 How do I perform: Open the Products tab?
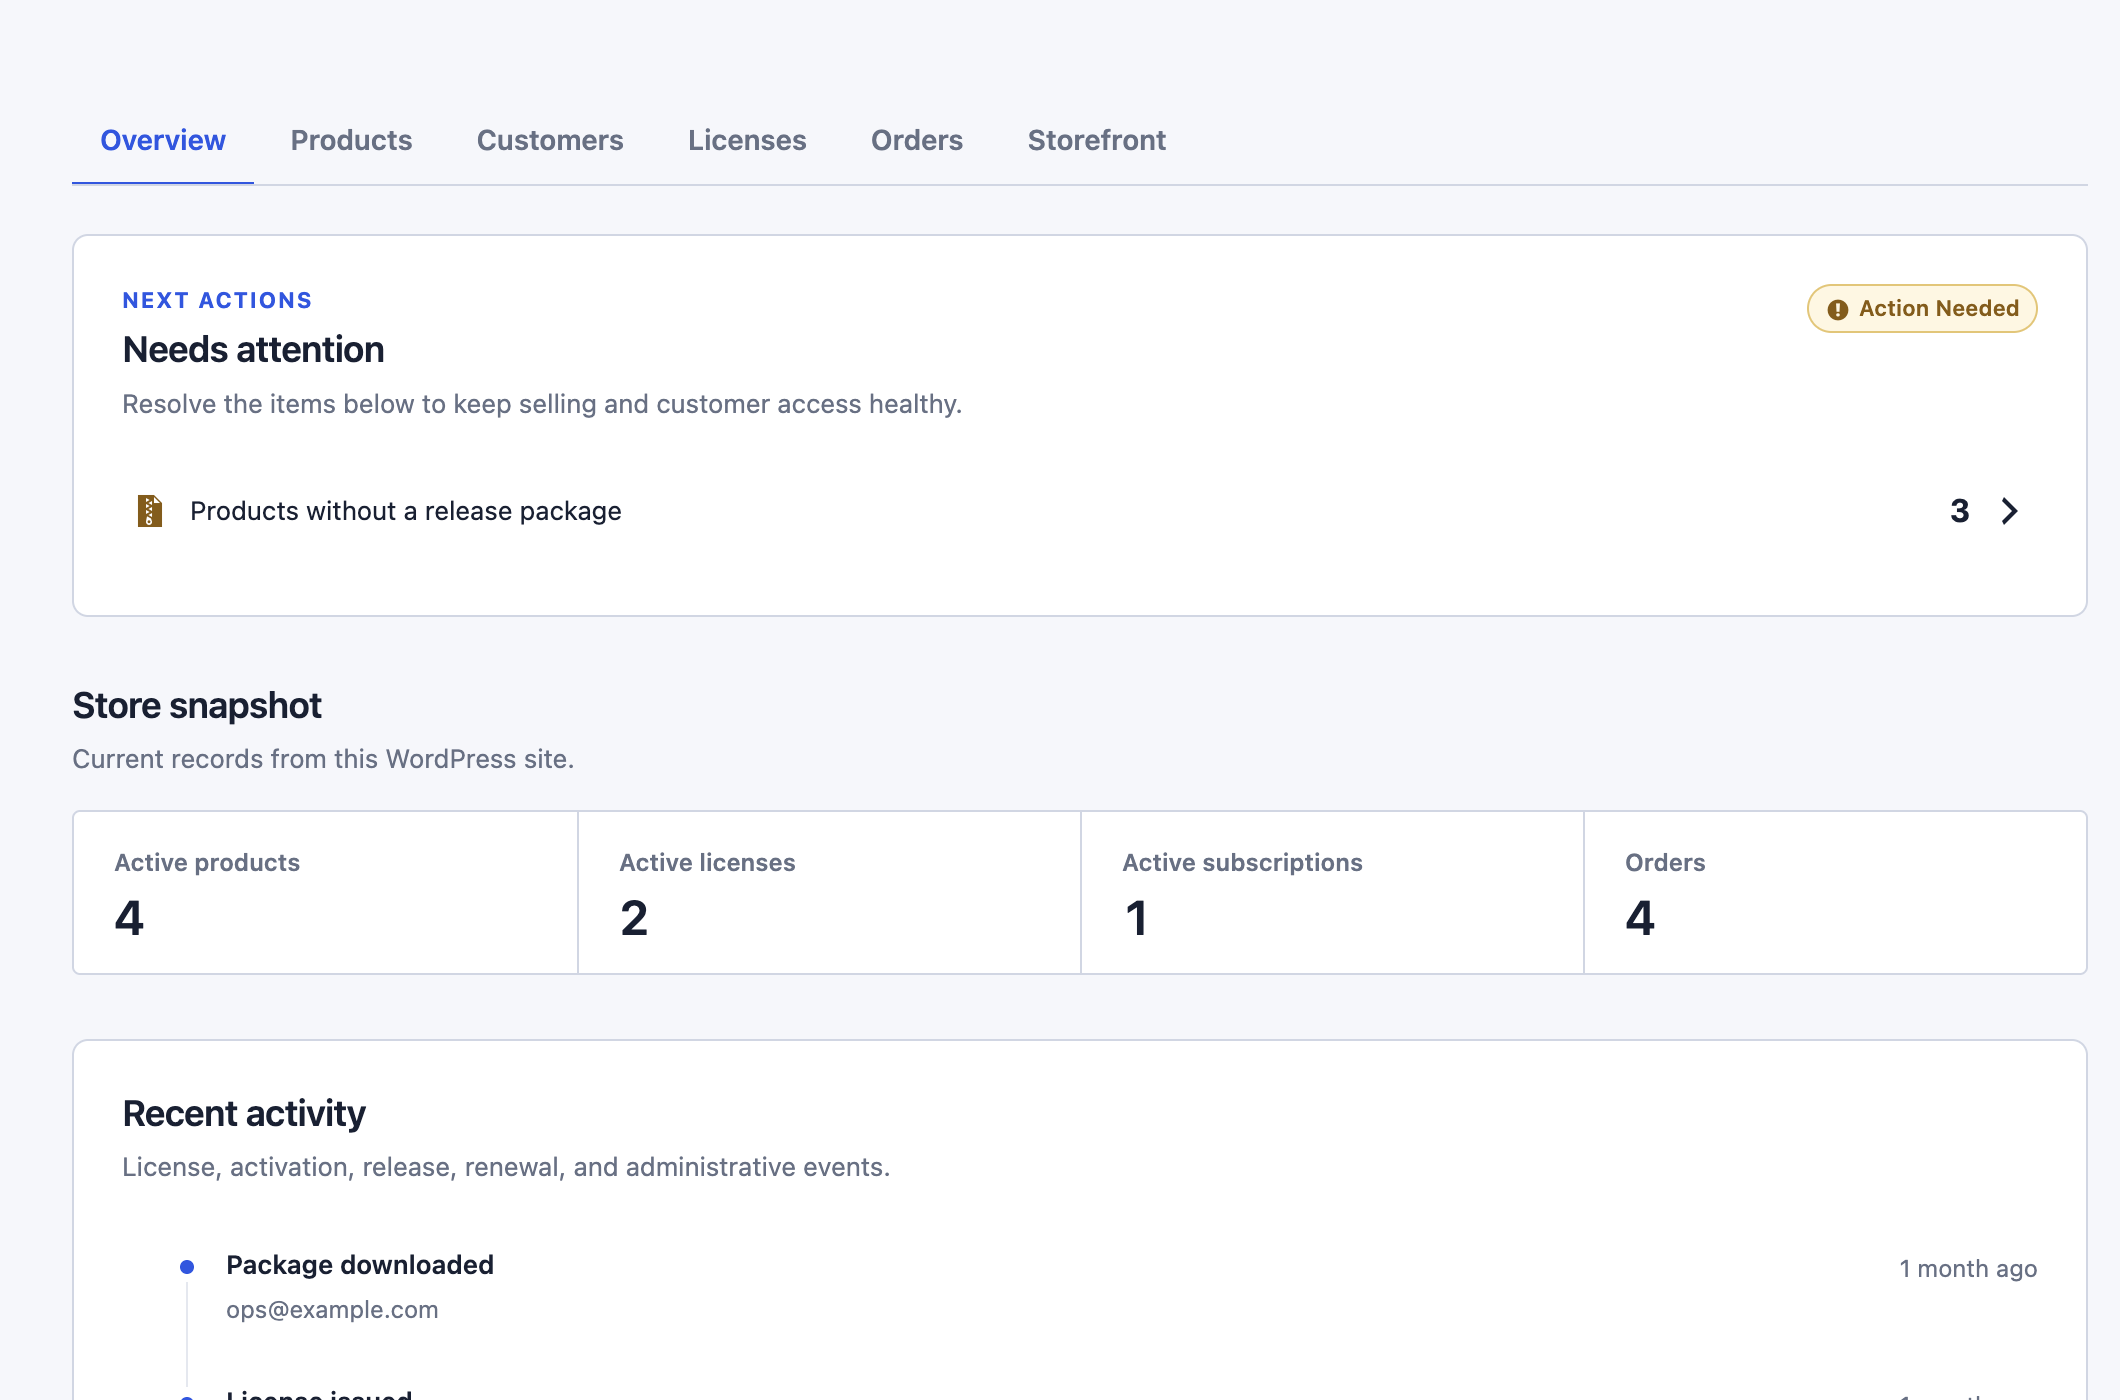351,140
